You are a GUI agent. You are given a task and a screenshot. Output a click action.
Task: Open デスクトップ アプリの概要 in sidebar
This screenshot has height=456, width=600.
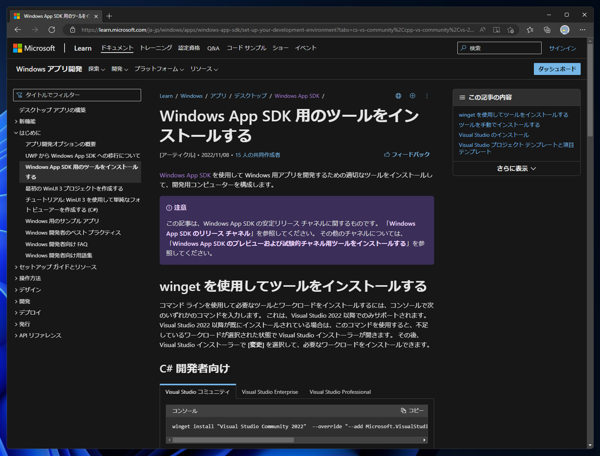click(x=52, y=110)
